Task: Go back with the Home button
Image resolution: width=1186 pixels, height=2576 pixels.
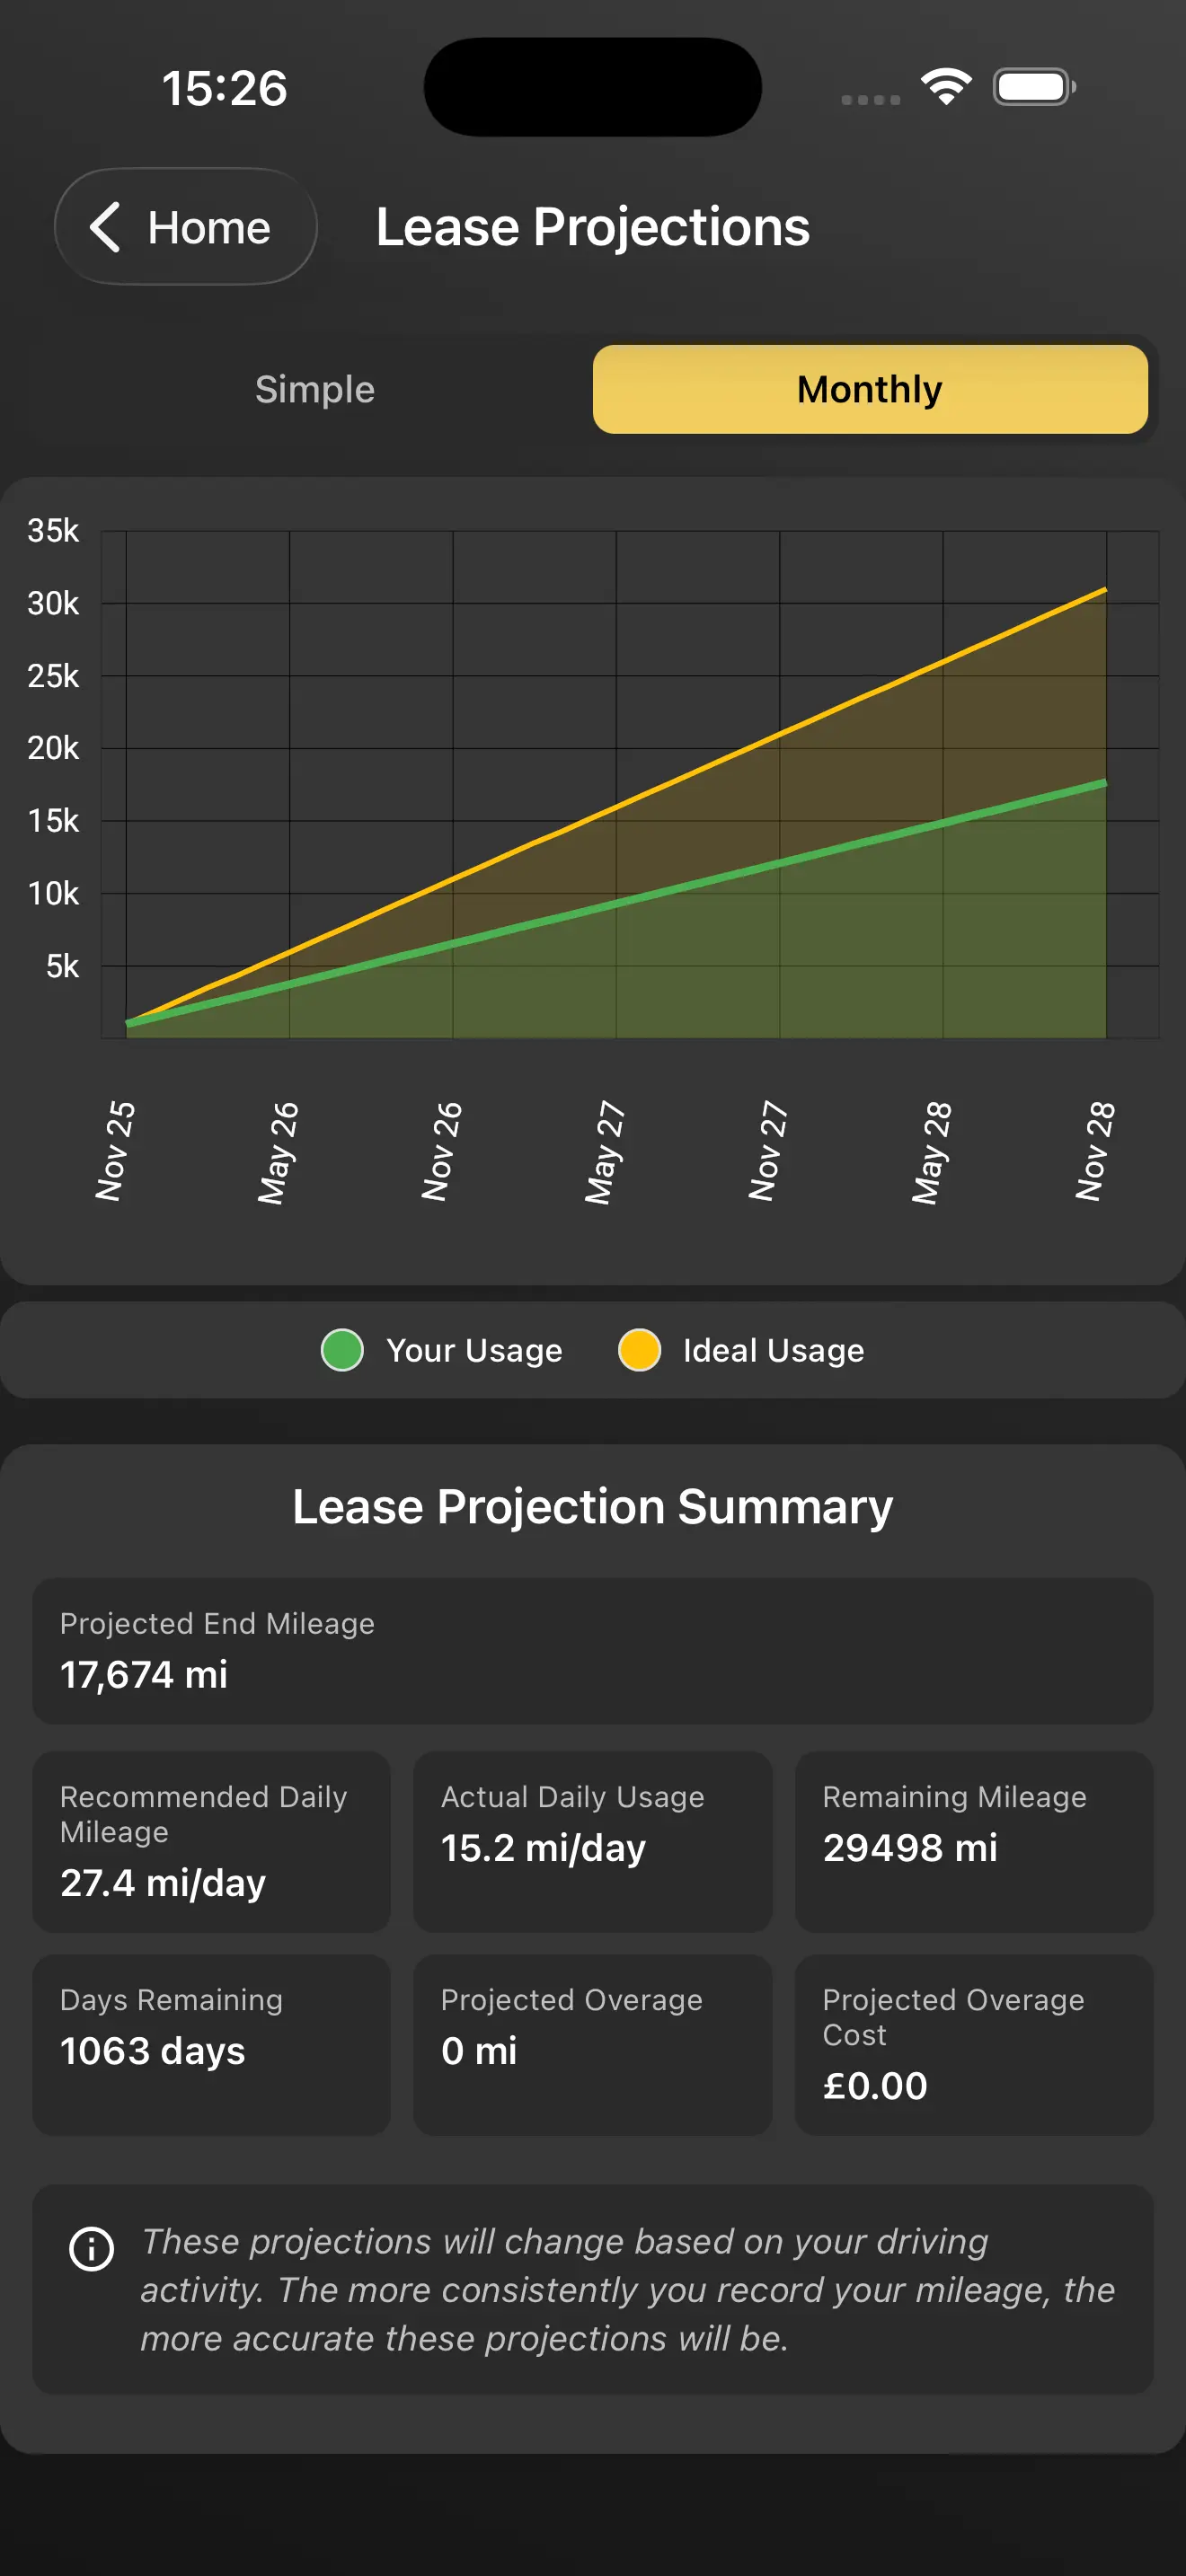Action: [x=186, y=227]
